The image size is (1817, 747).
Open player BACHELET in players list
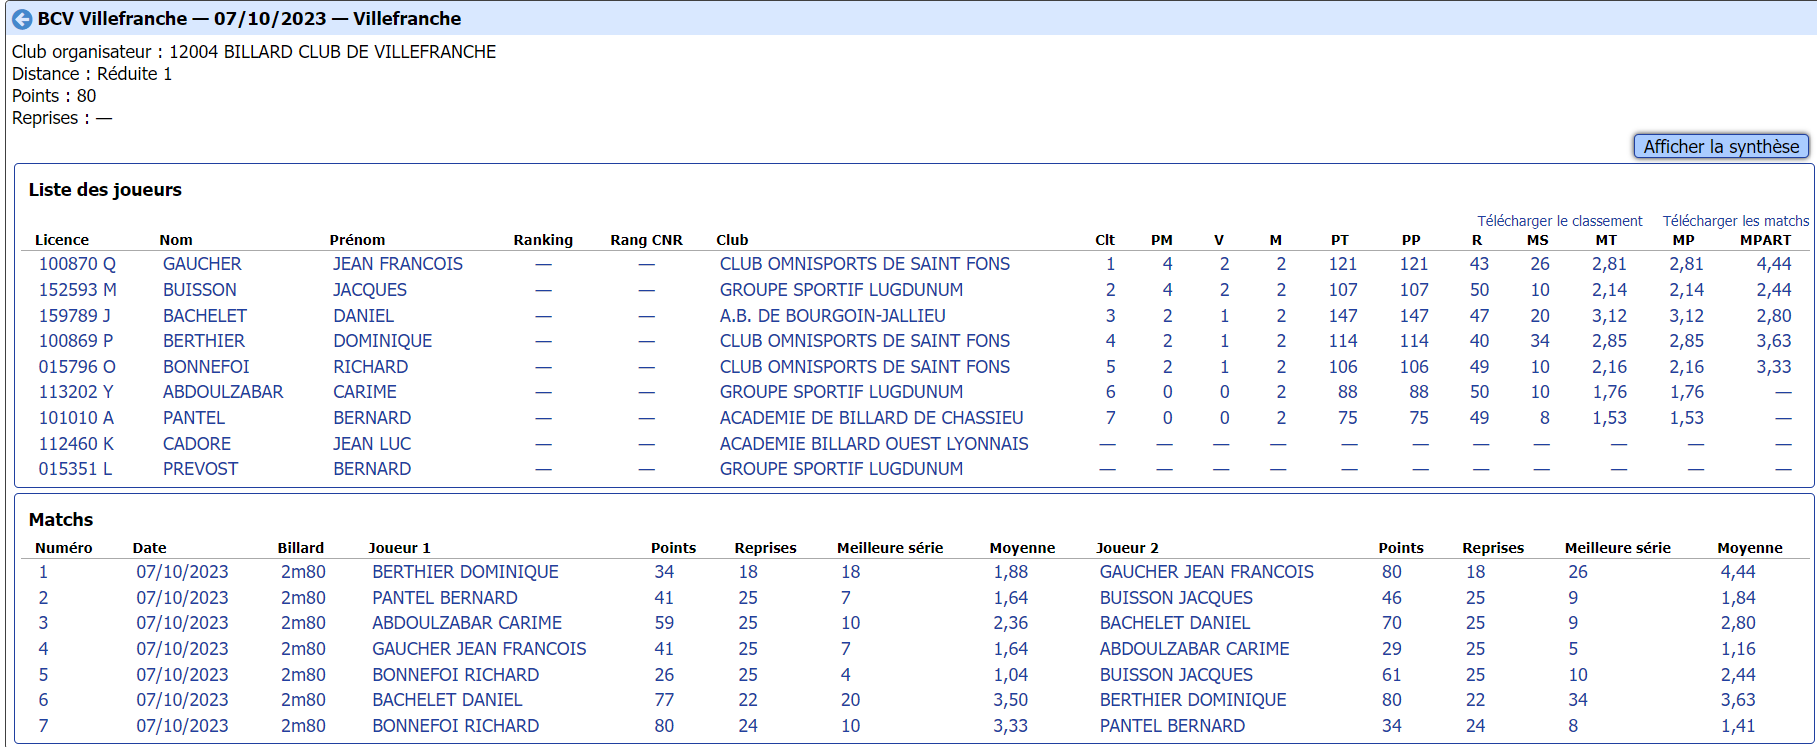[205, 316]
